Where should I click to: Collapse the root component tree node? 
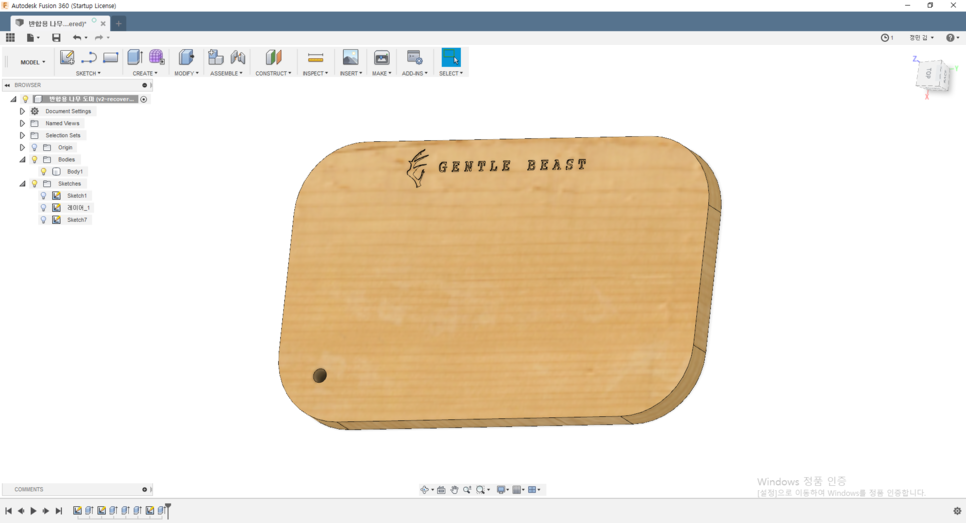[x=14, y=99]
